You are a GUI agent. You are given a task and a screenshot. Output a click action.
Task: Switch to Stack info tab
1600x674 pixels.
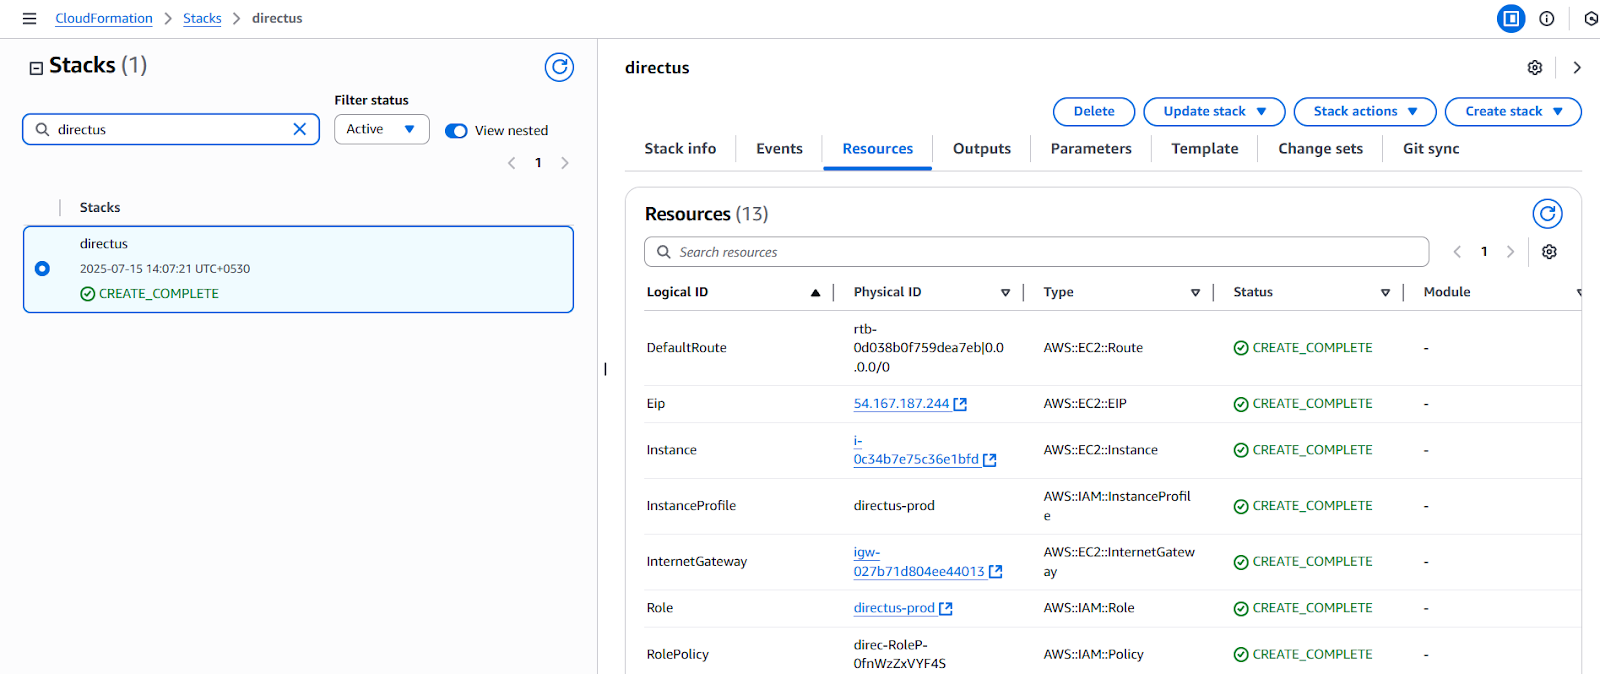[x=680, y=149]
